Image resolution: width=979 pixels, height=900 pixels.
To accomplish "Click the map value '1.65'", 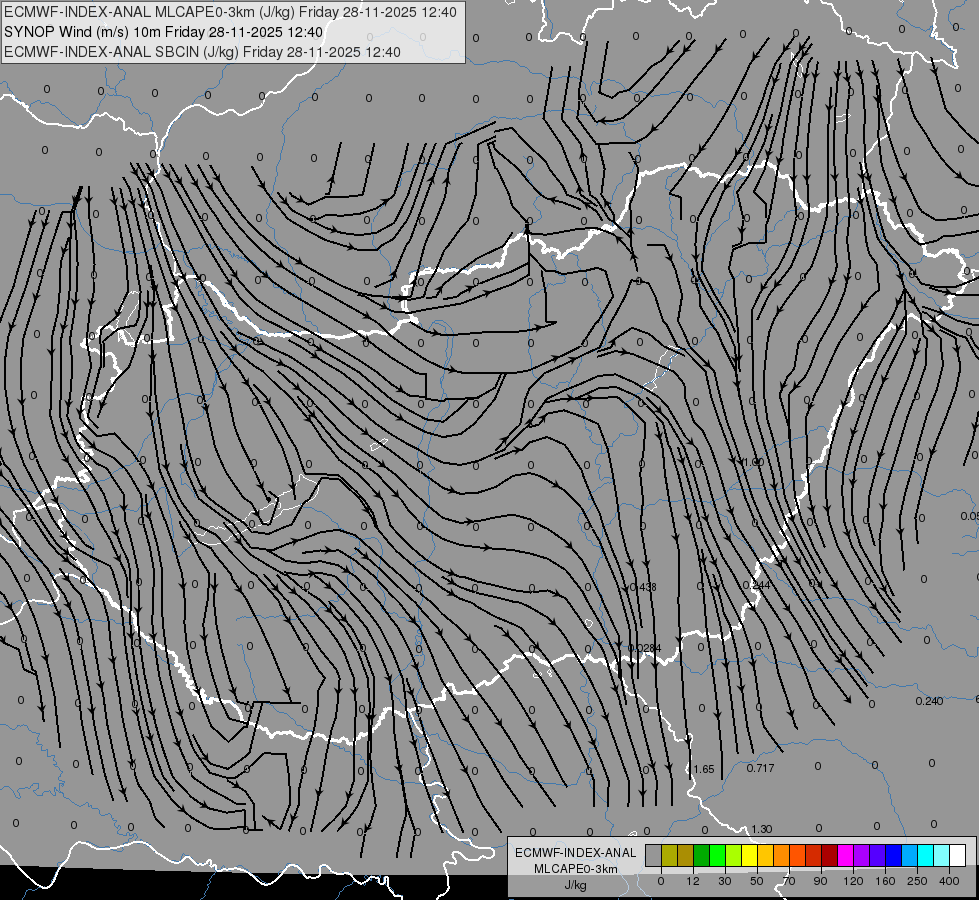I will click(x=704, y=769).
